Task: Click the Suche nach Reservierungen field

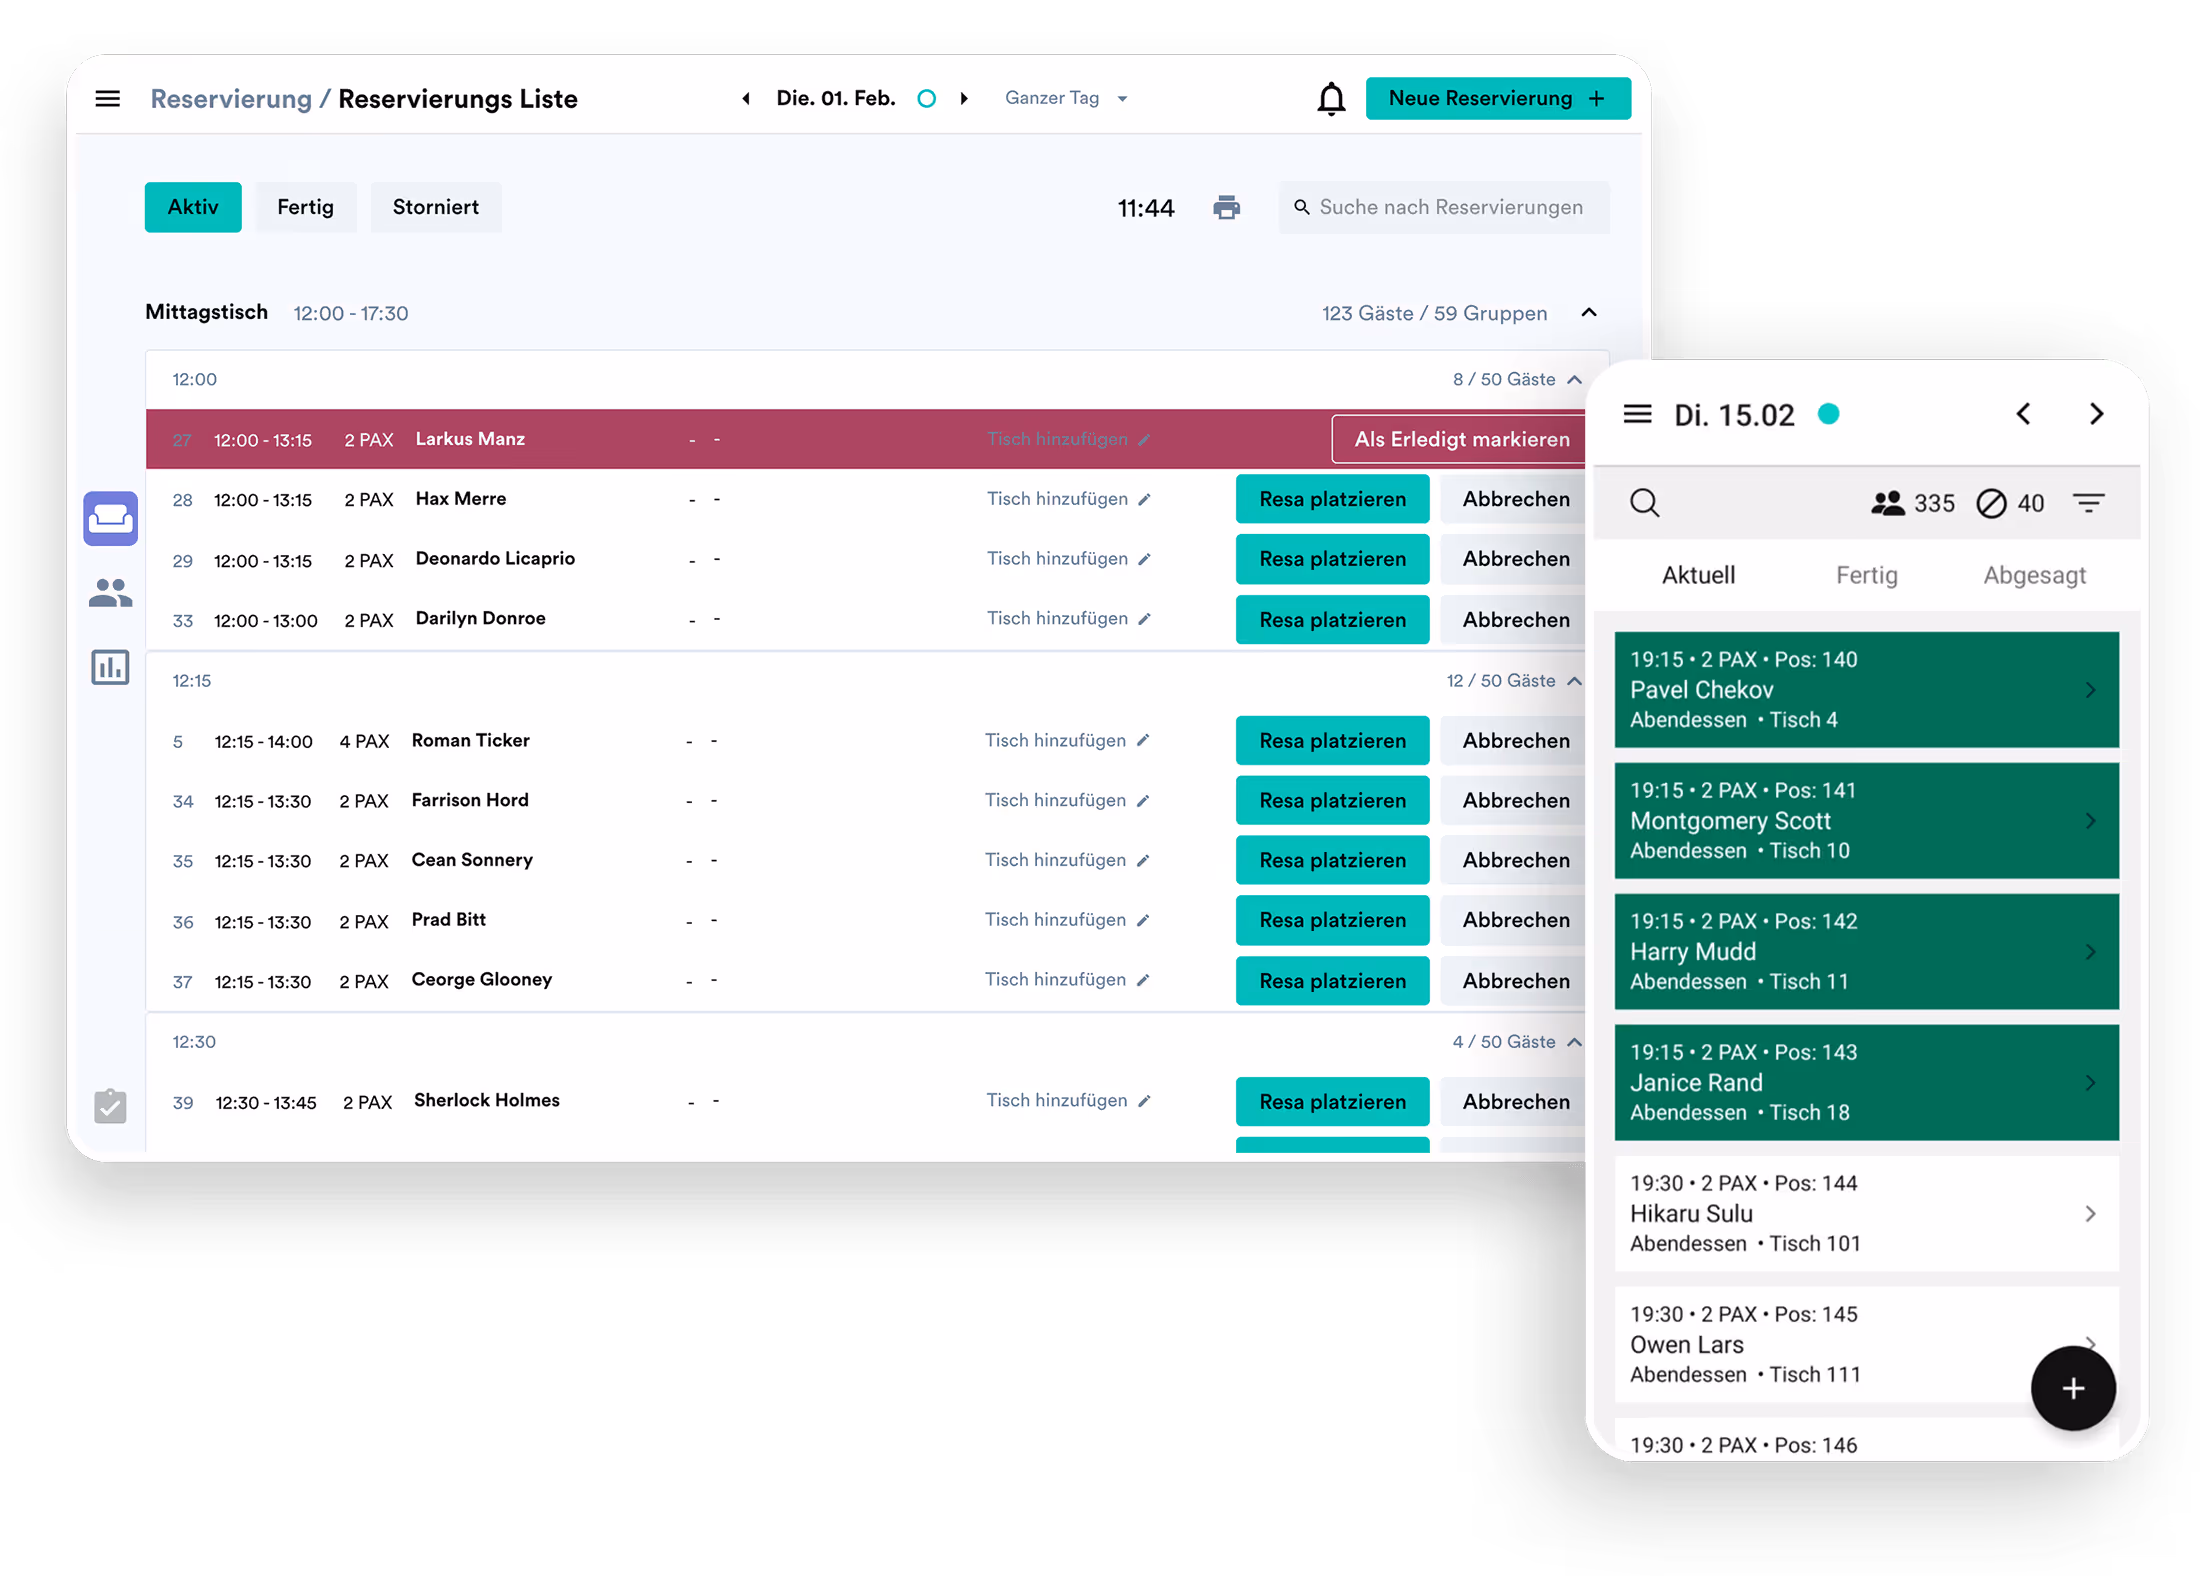Action: click(1450, 207)
